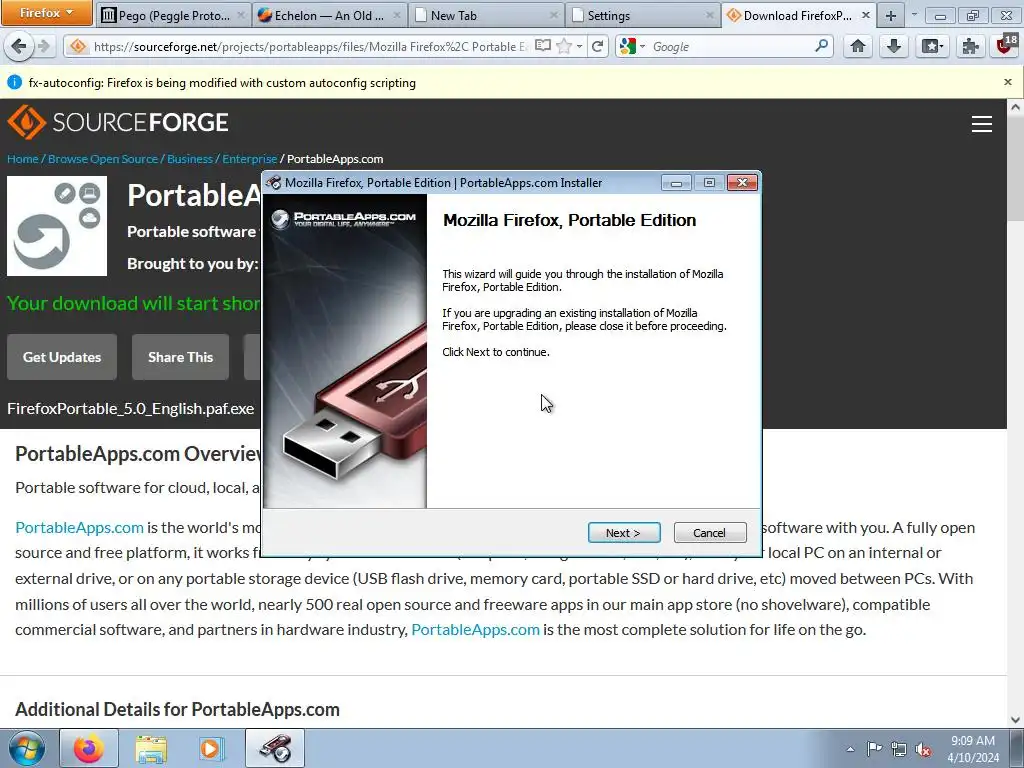Click the blue info icon in notification bar

[x=14, y=82]
